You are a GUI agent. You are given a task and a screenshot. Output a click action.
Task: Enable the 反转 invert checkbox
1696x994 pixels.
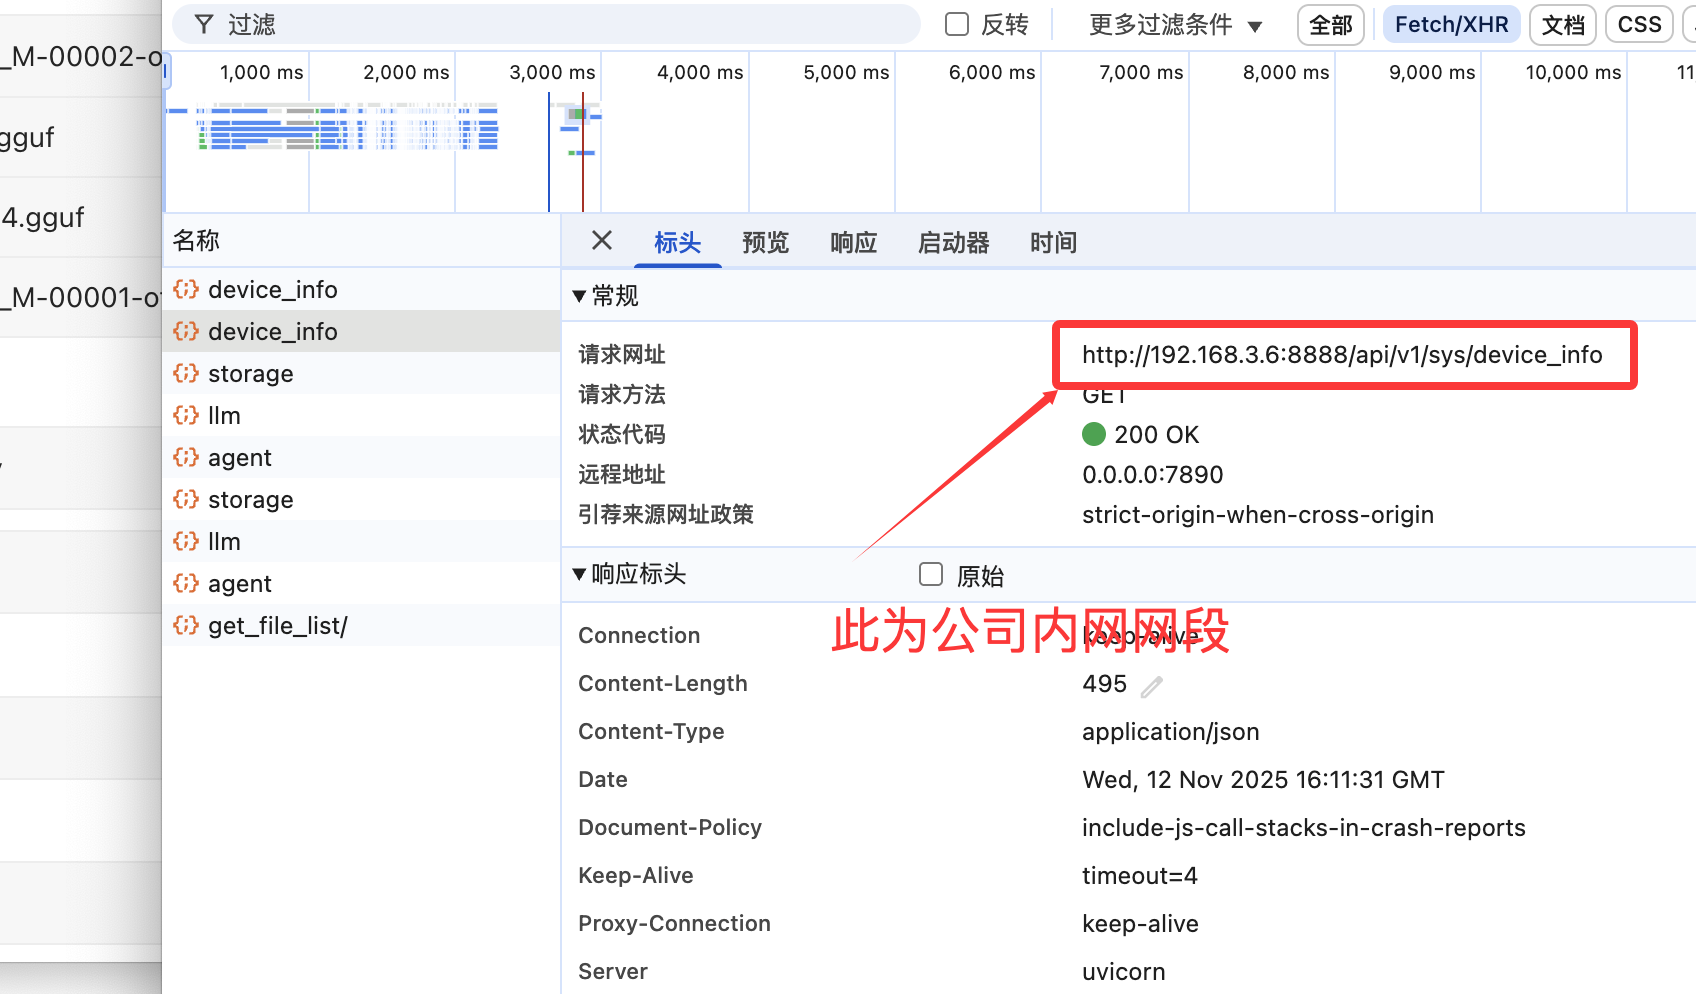coord(957,24)
